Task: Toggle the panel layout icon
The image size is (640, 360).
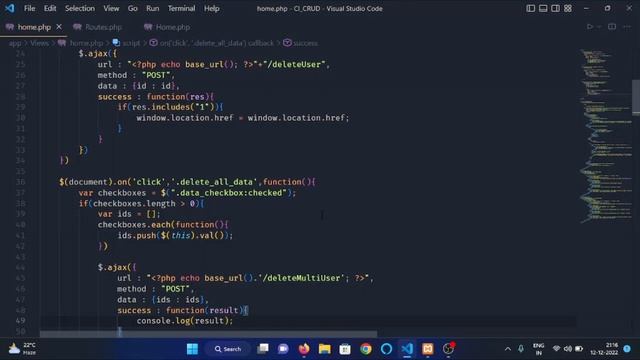Action: [543, 8]
